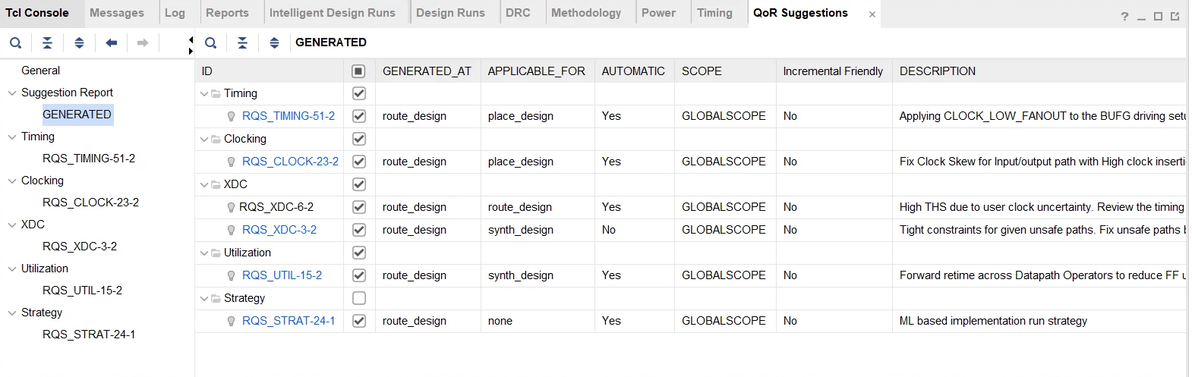This screenshot has height=377, width=1192.
Task: Go back using the left arrow icon
Action: point(111,43)
